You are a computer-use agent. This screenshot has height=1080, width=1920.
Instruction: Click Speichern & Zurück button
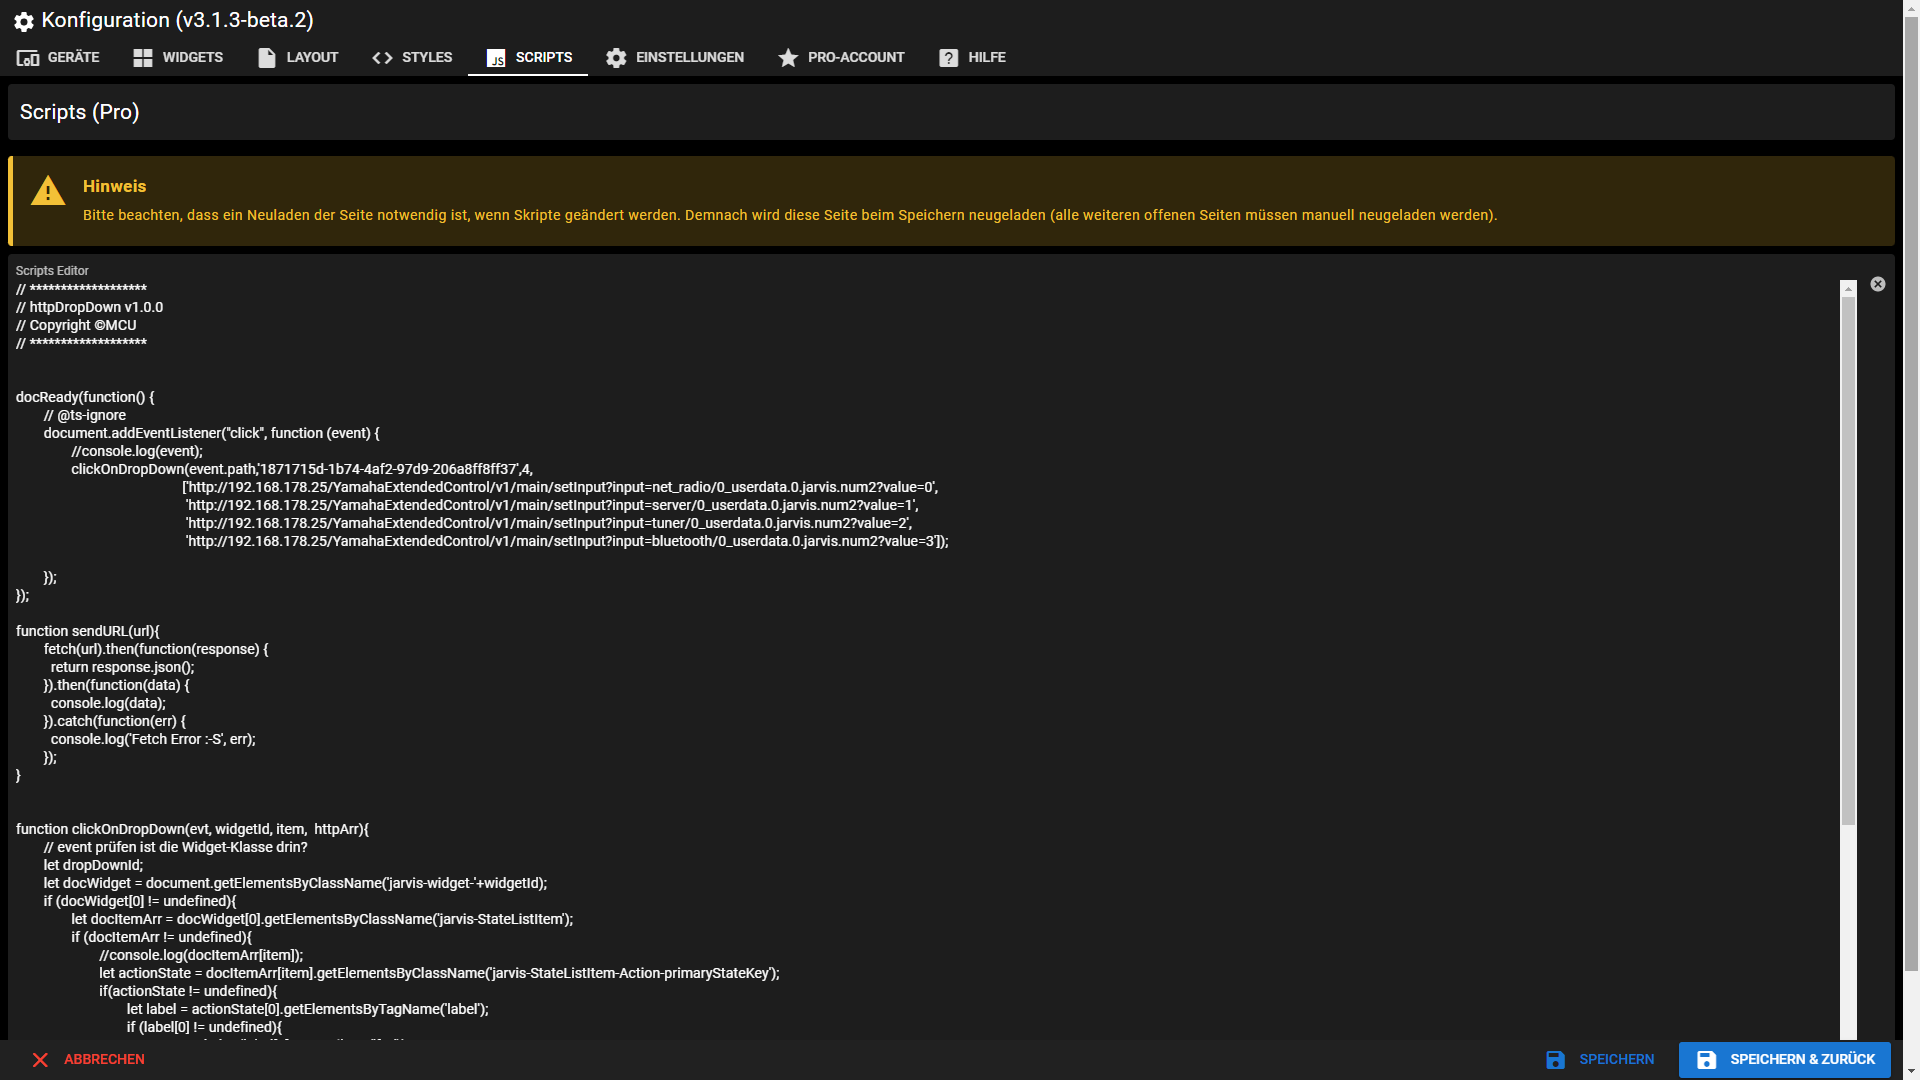(x=1785, y=1059)
